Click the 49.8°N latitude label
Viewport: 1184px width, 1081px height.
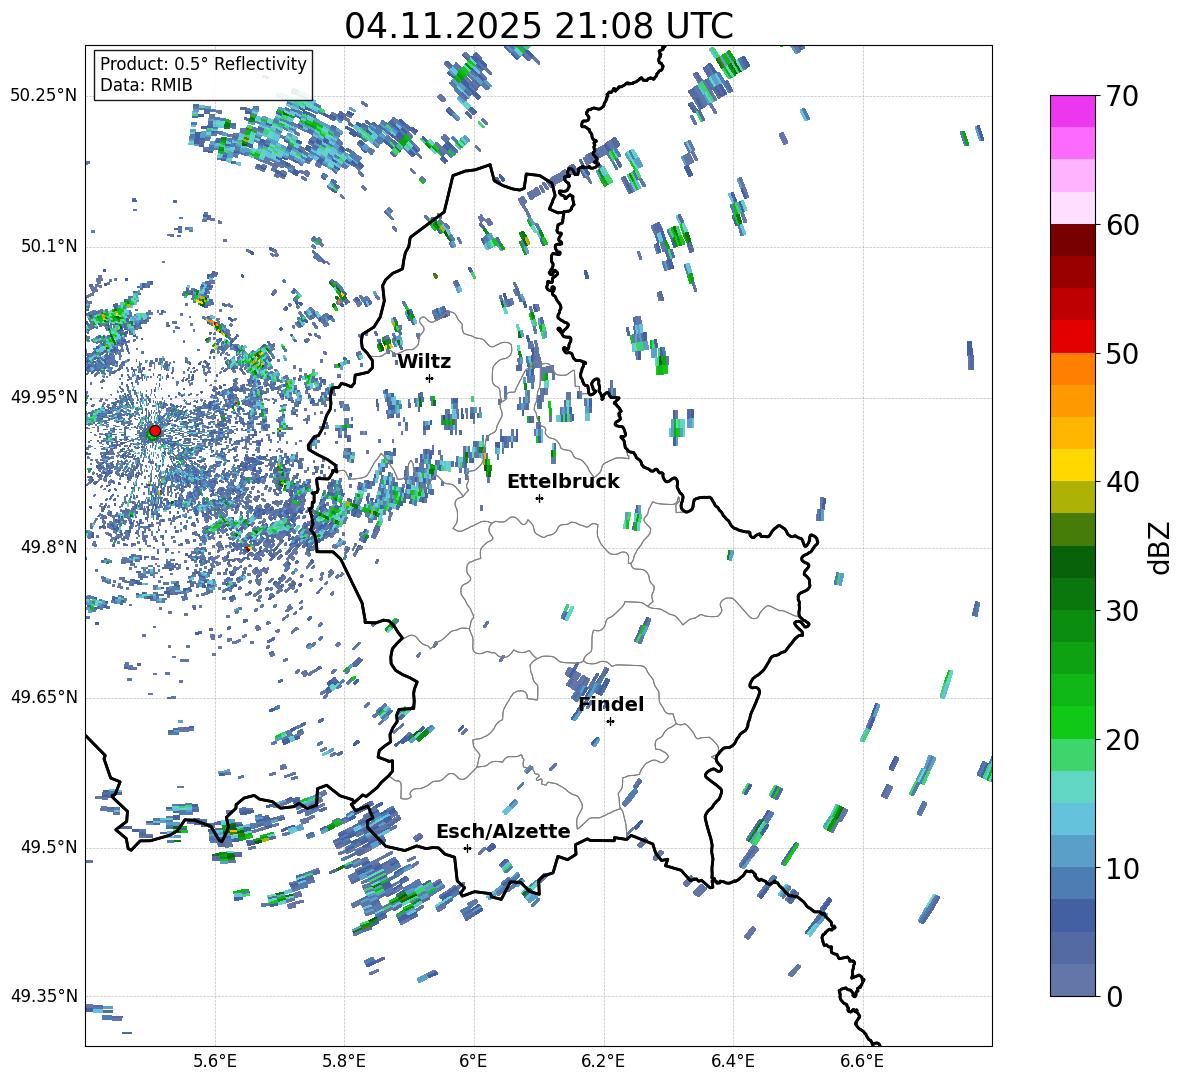[48, 547]
